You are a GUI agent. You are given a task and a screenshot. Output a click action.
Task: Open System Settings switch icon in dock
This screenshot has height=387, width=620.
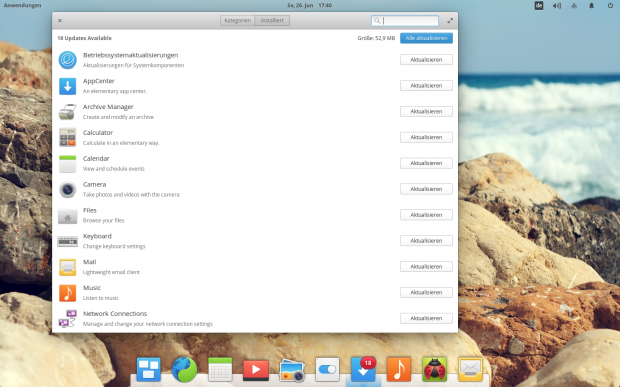click(x=327, y=369)
